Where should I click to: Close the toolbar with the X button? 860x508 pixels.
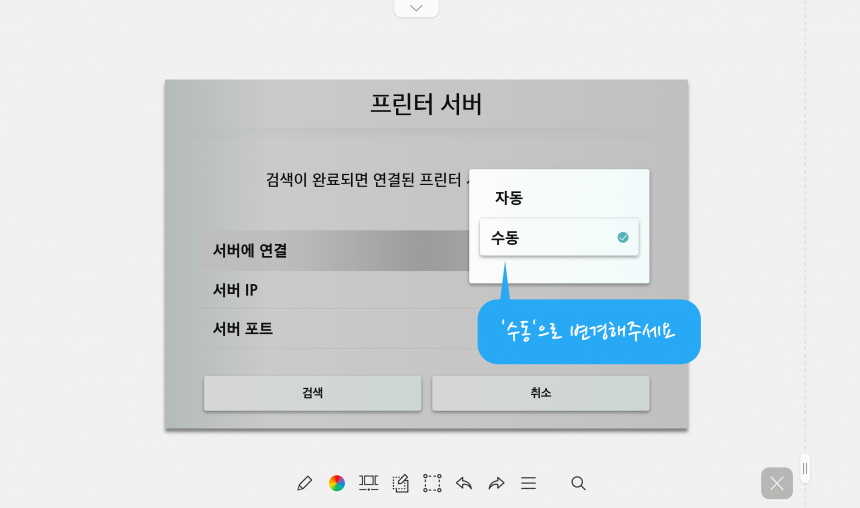777,483
